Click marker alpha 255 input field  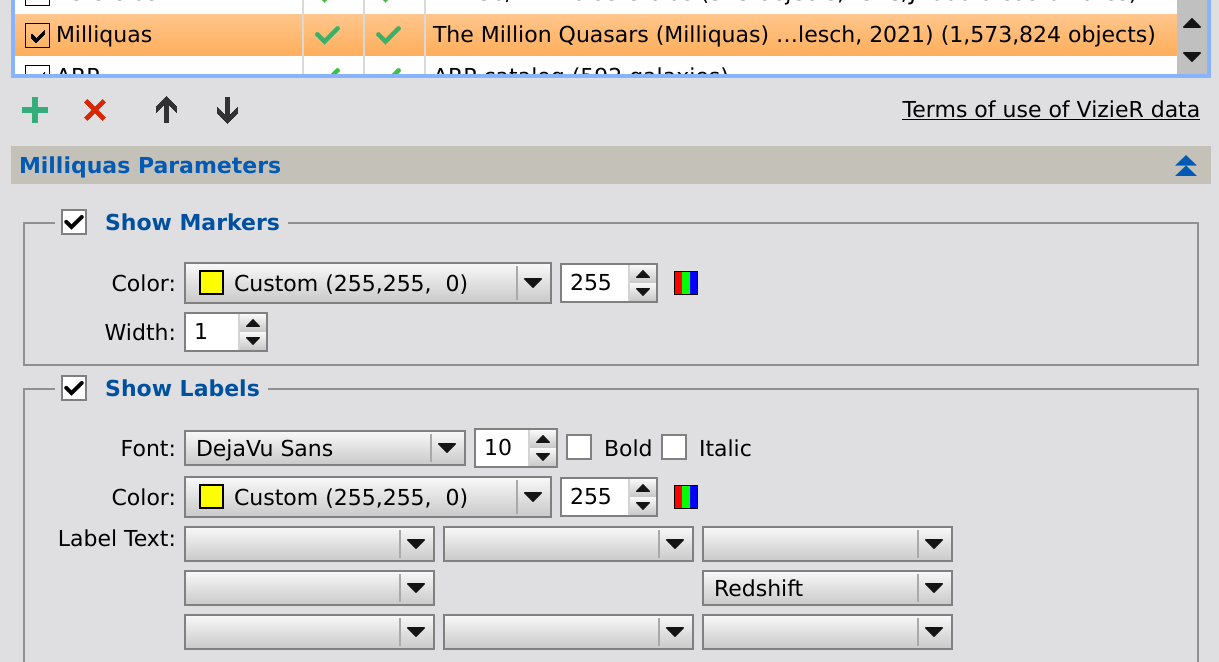596,283
